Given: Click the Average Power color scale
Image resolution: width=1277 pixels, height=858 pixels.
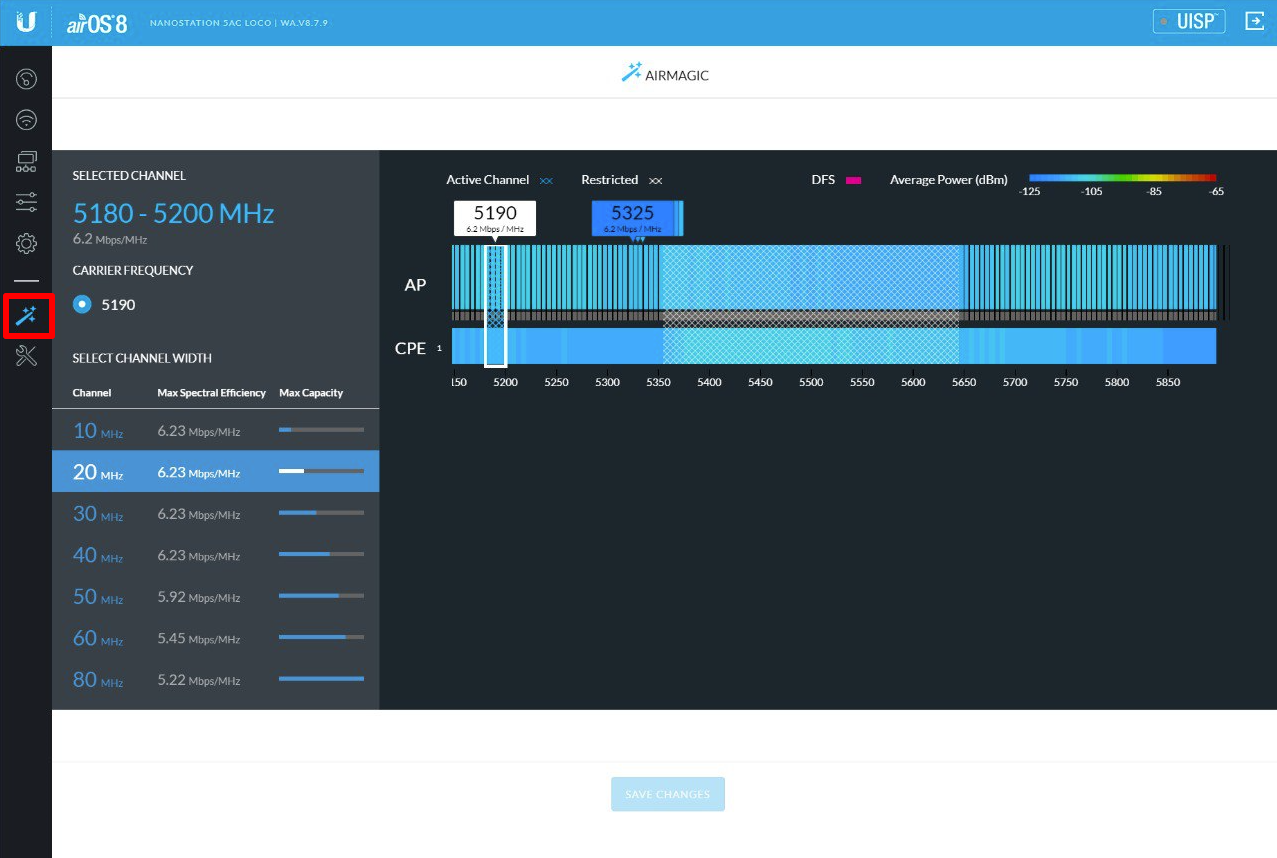Looking at the screenshot, I should click(1123, 177).
